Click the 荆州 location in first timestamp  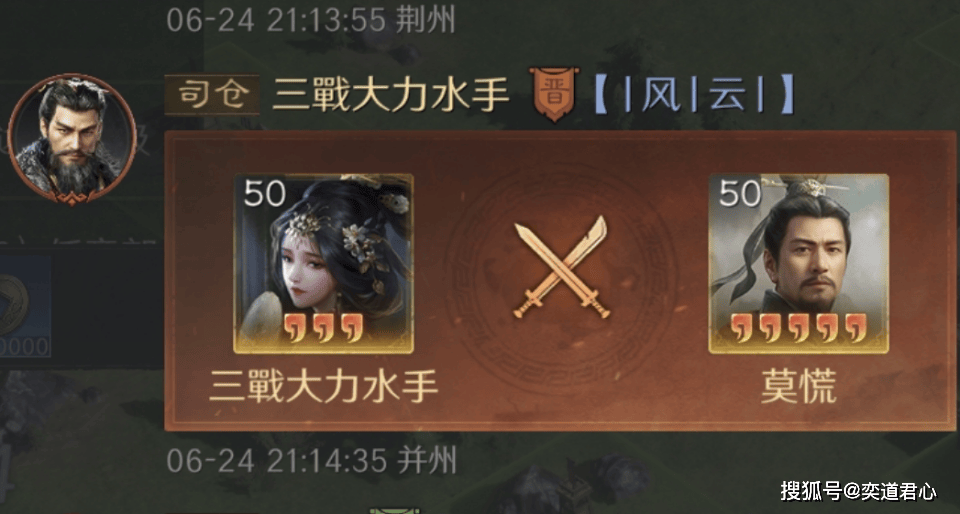[x=426, y=21]
